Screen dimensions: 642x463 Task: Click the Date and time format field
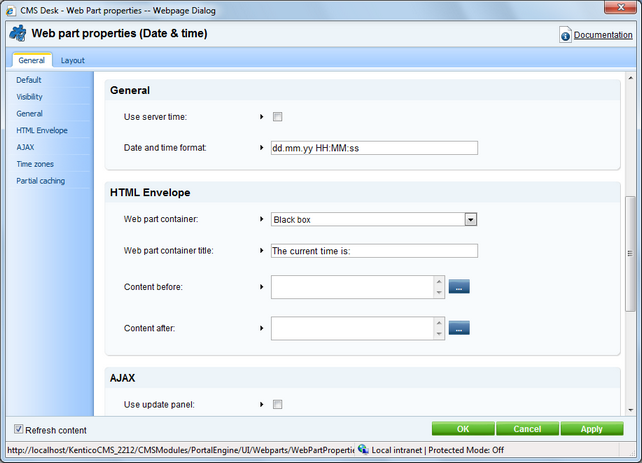tap(374, 148)
